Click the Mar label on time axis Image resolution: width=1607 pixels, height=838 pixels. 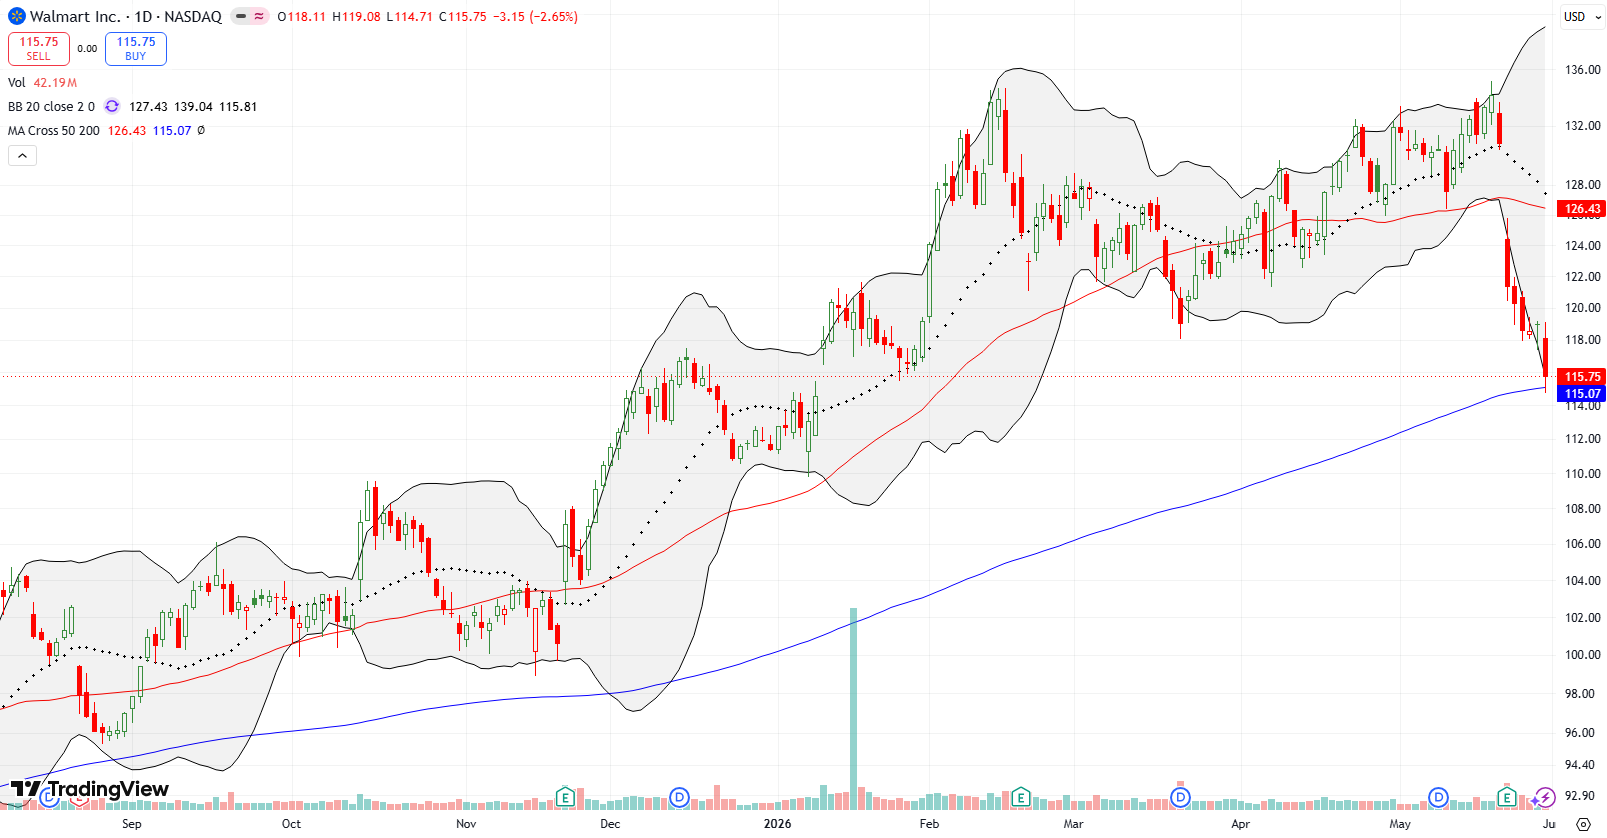coord(1073,824)
